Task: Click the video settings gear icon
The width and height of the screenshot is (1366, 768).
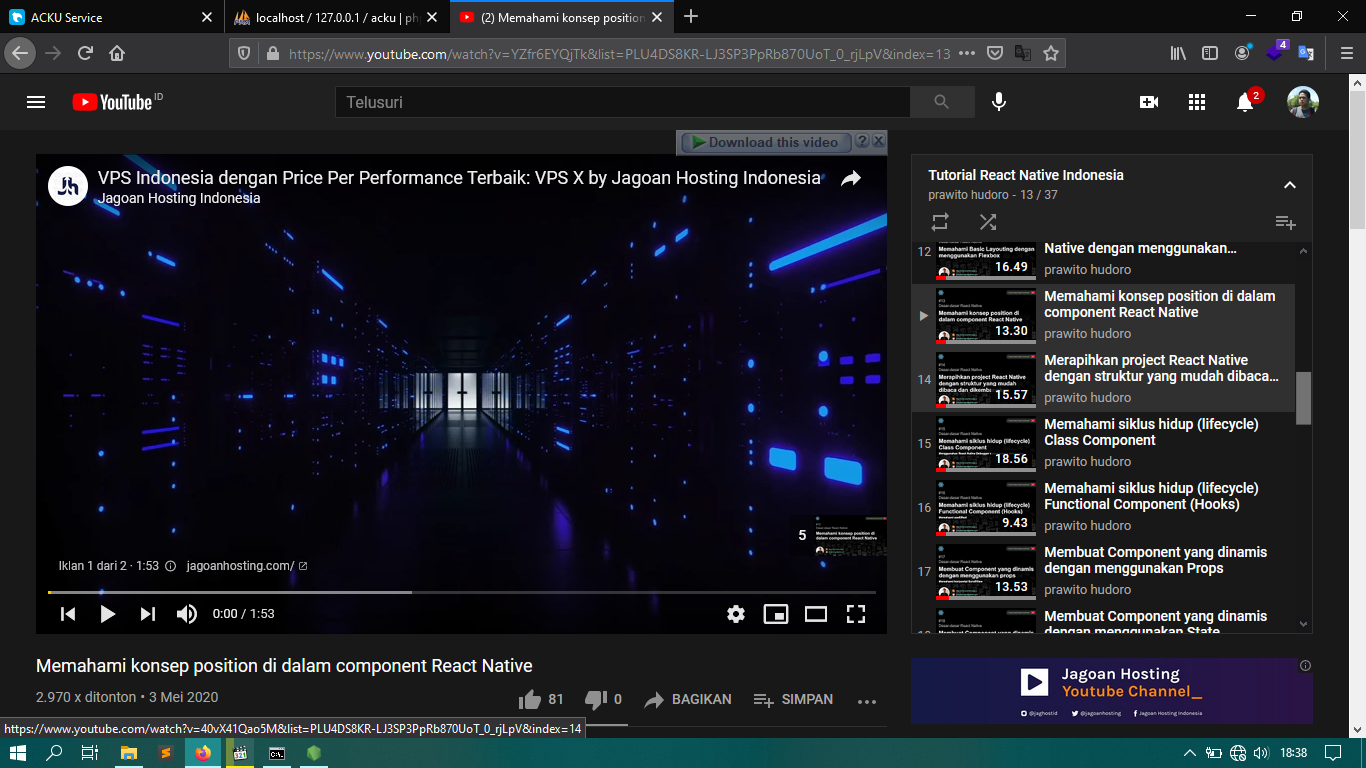Action: 736,614
